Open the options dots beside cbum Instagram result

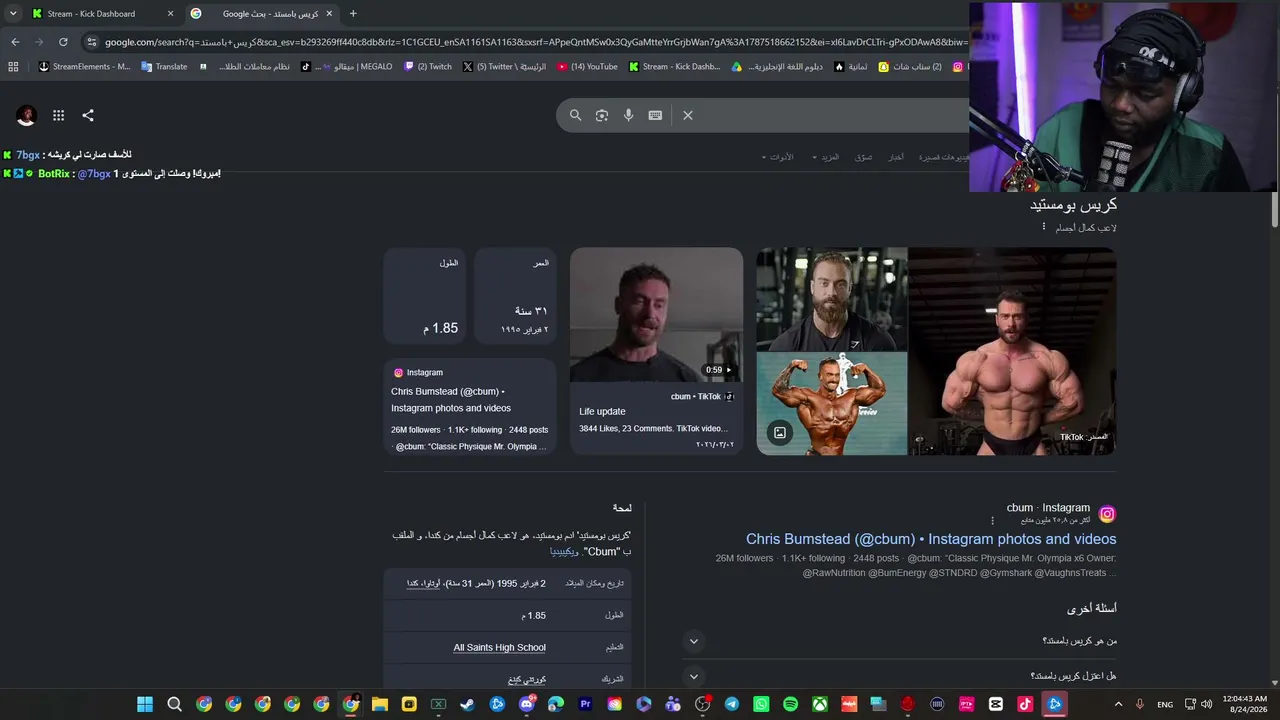click(993, 520)
